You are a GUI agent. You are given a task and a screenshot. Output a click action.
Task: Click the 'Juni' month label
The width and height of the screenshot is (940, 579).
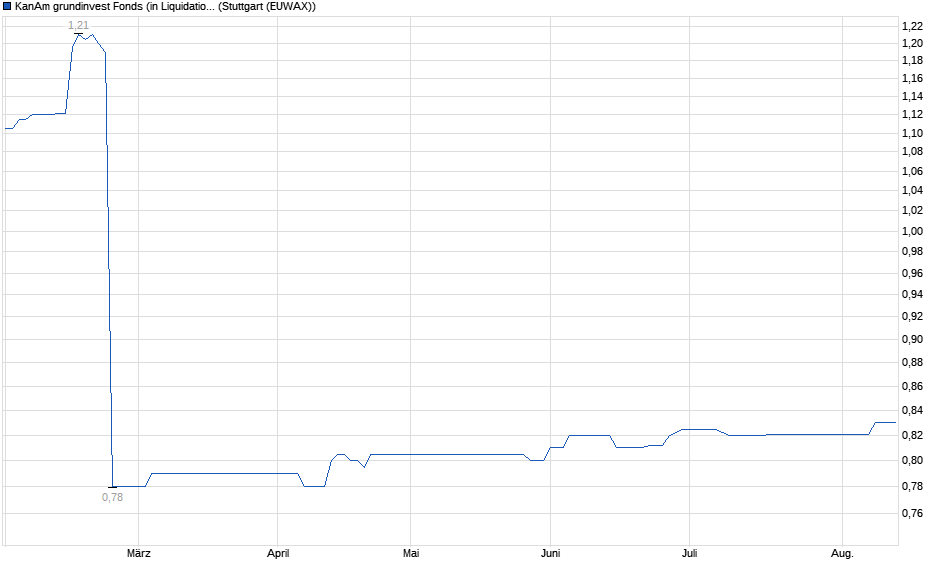point(550,553)
